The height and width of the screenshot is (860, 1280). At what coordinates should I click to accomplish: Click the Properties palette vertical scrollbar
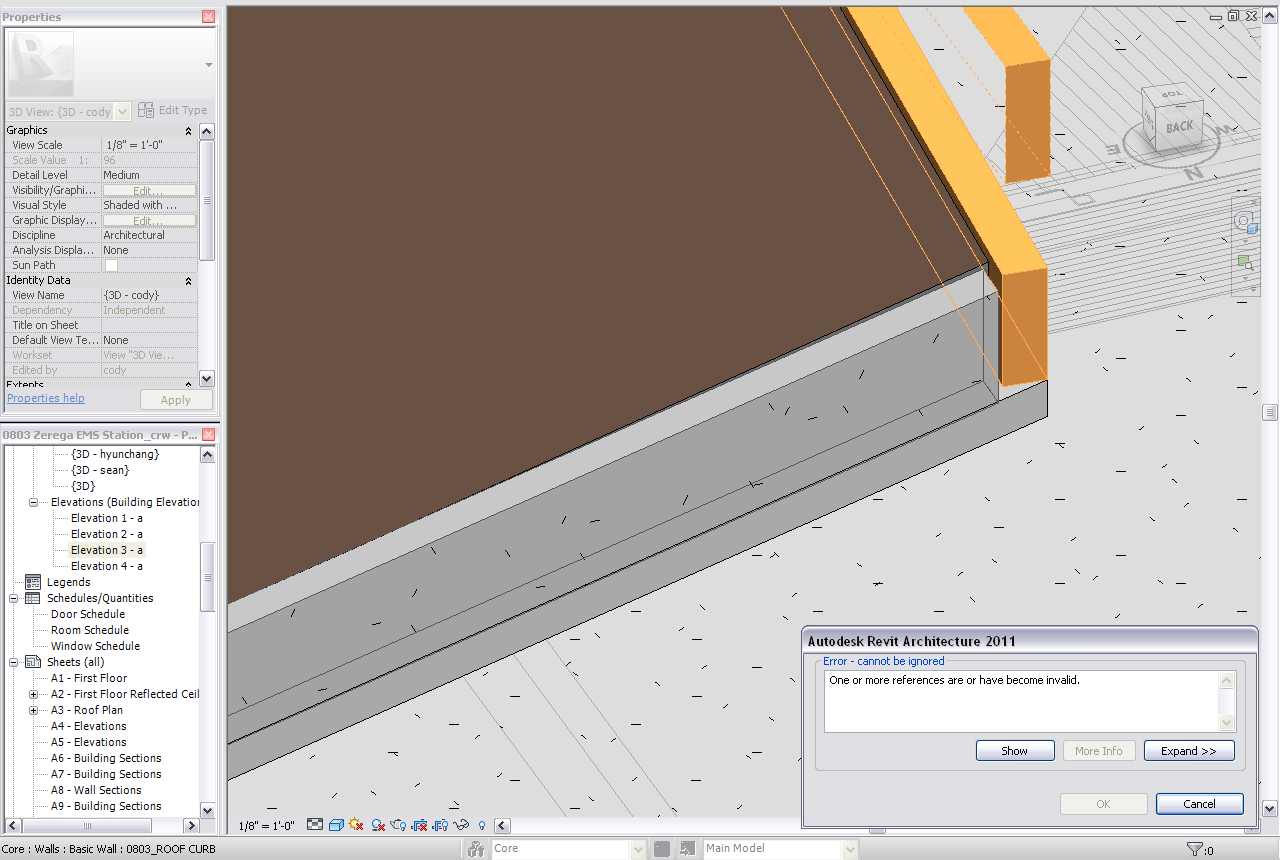click(x=207, y=255)
